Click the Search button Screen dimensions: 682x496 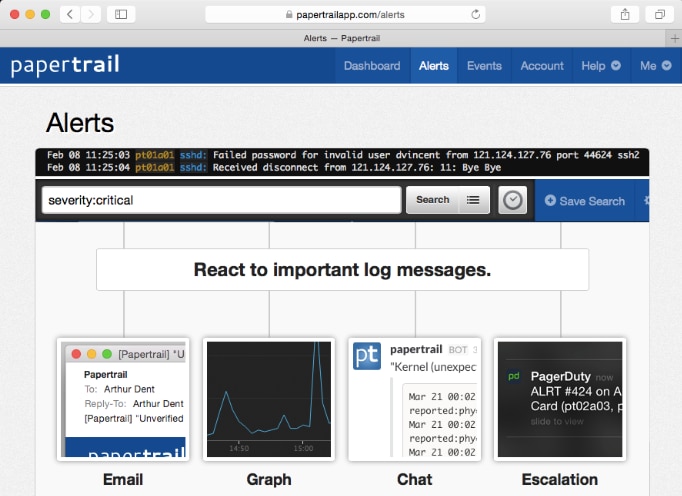pyautogui.click(x=432, y=200)
